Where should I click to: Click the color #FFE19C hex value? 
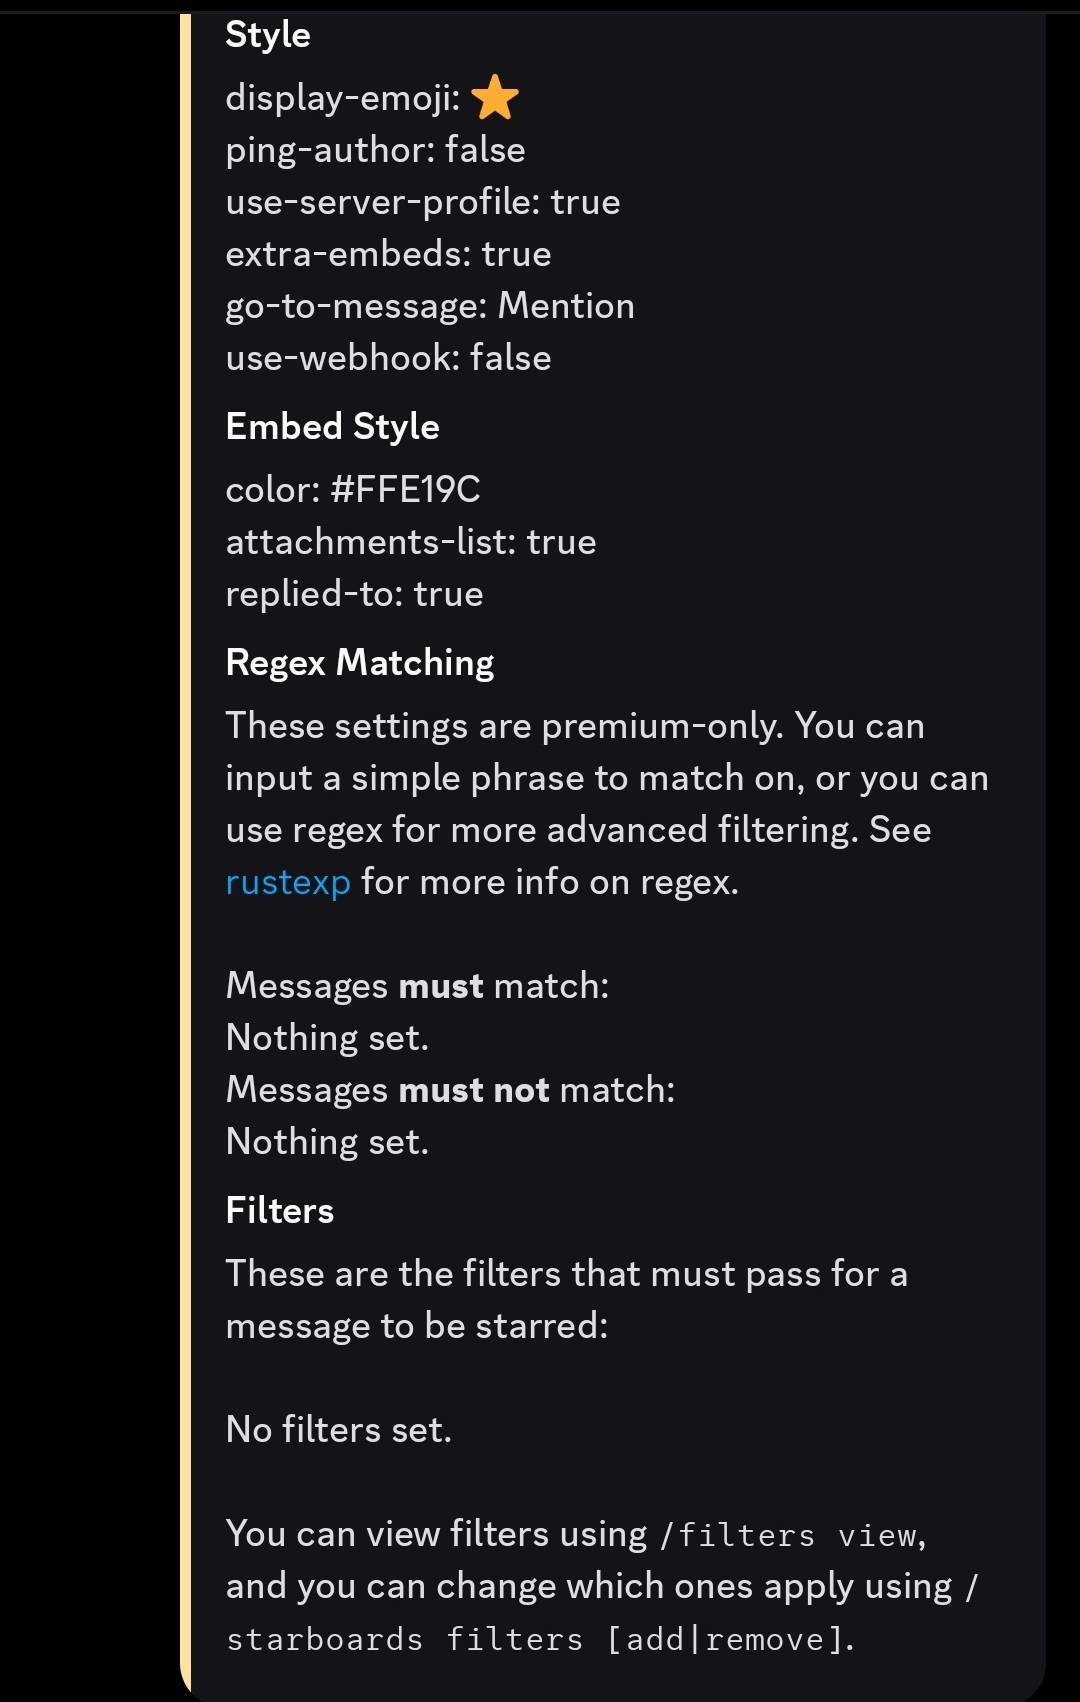(405, 490)
